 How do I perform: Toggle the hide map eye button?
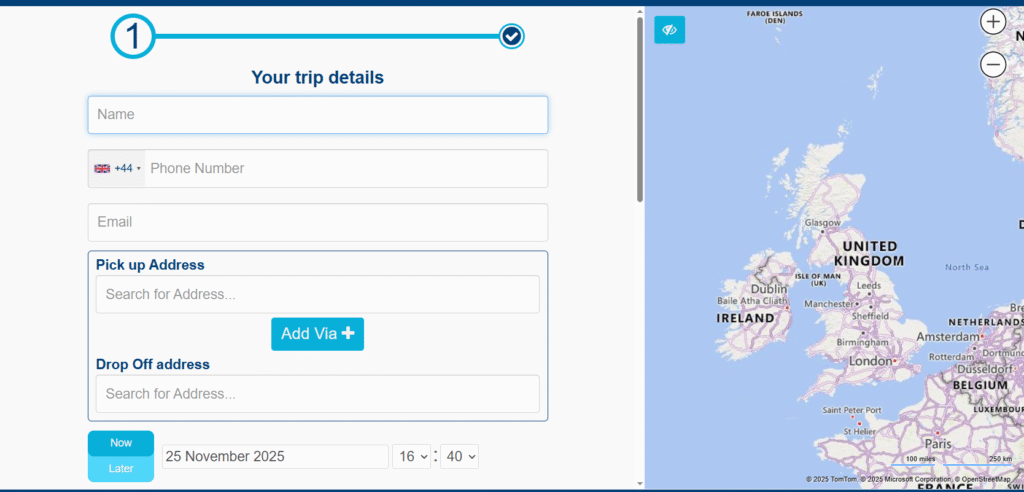[669, 30]
